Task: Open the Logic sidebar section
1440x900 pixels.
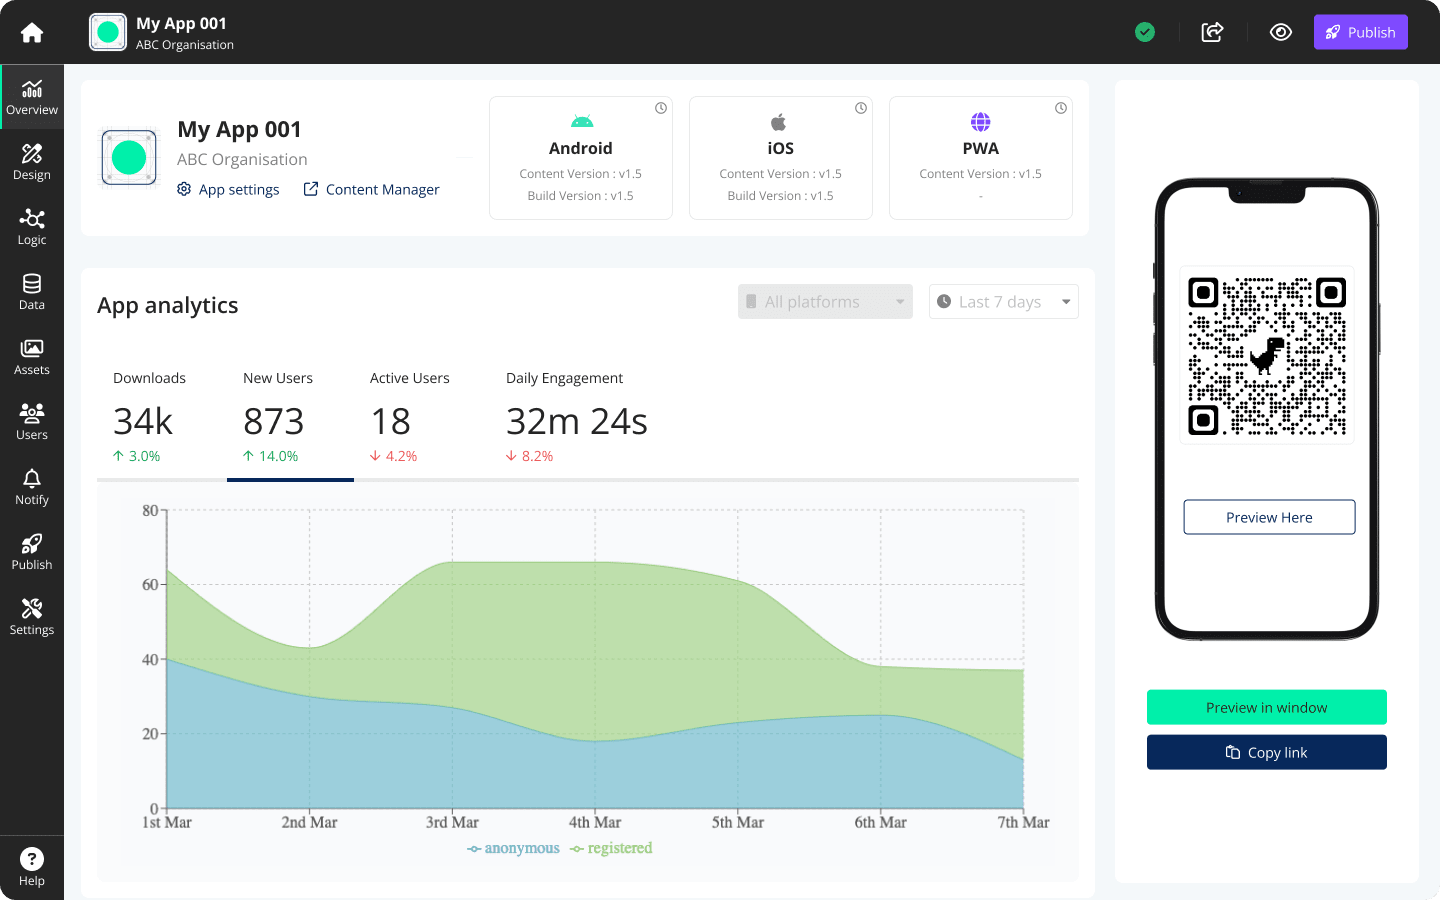Action: point(32,227)
